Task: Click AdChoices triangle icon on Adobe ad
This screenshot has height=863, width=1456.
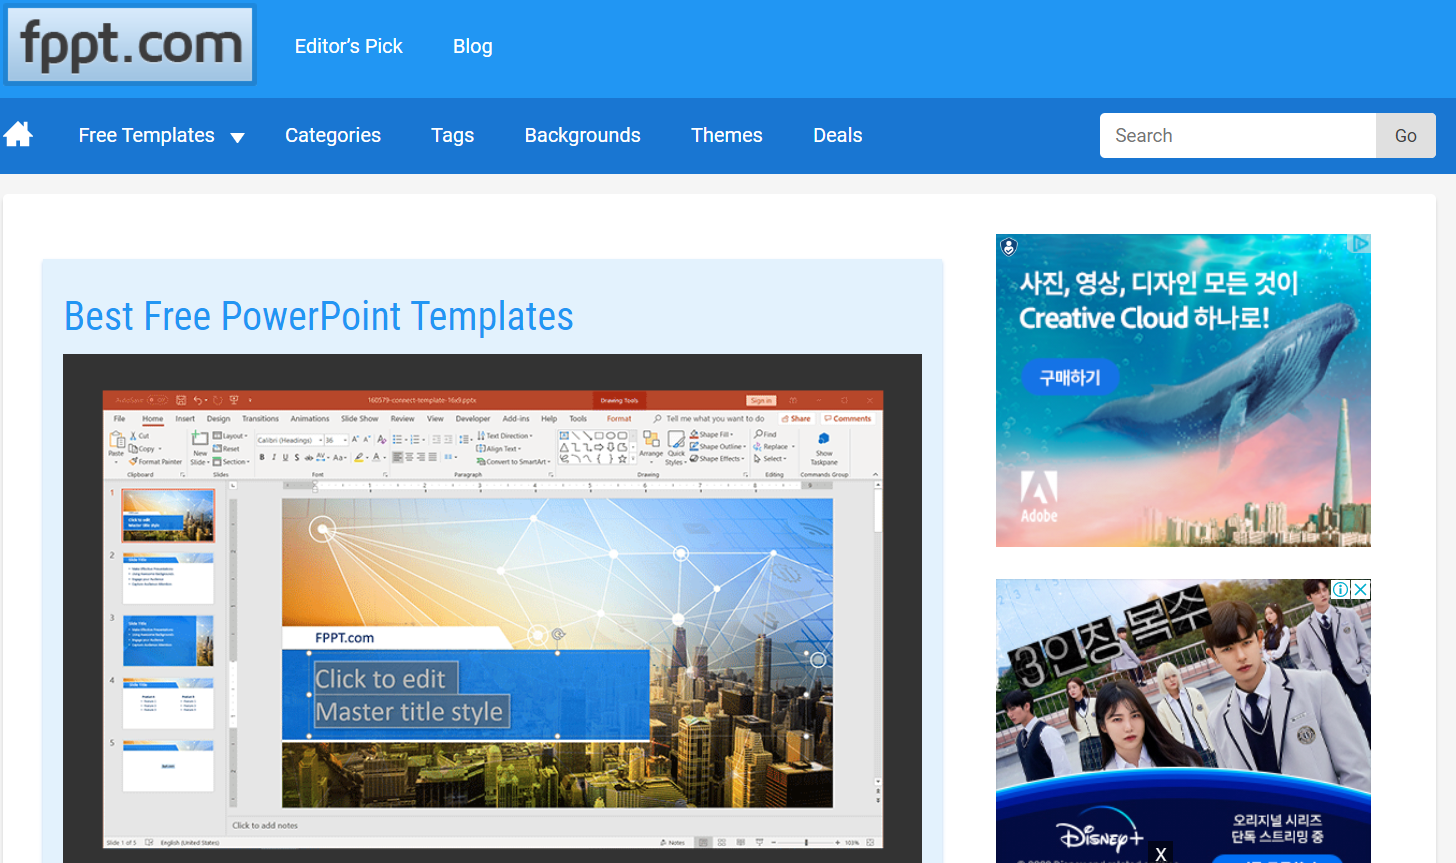Action: (x=1359, y=244)
